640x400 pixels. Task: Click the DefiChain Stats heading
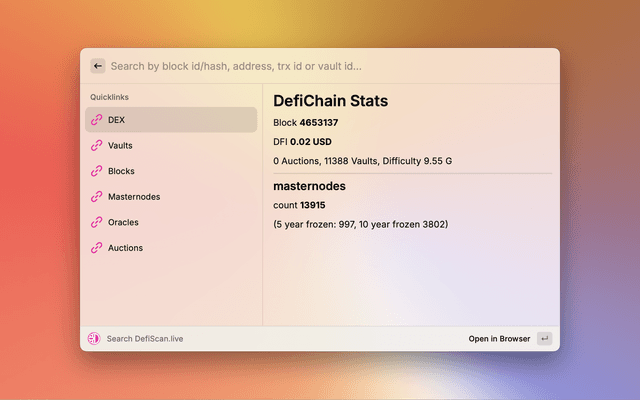330,101
